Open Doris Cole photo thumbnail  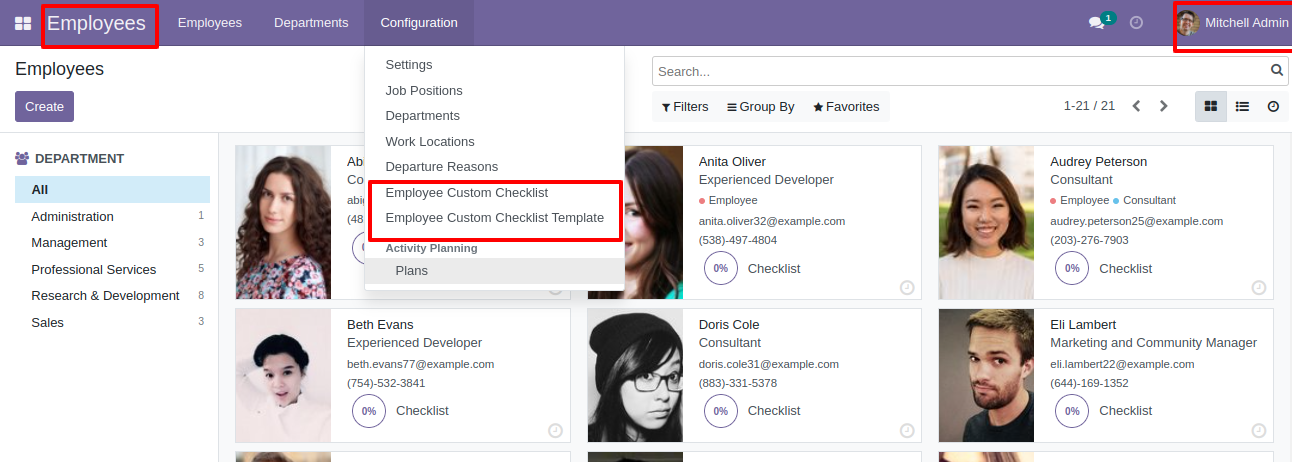(x=635, y=376)
